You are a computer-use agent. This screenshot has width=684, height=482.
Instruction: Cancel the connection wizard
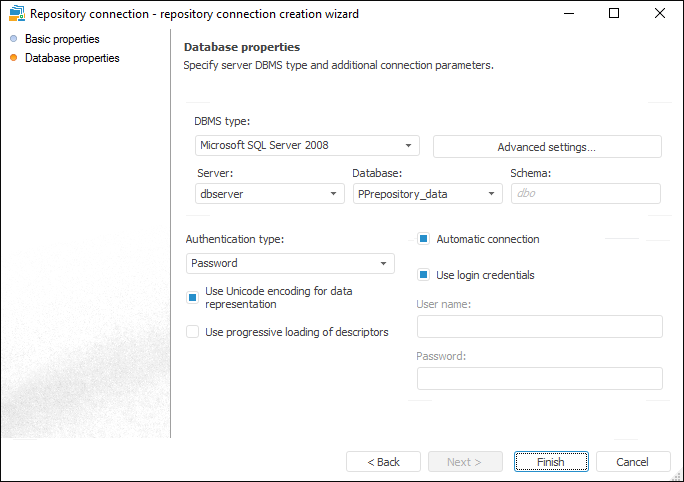(x=633, y=462)
